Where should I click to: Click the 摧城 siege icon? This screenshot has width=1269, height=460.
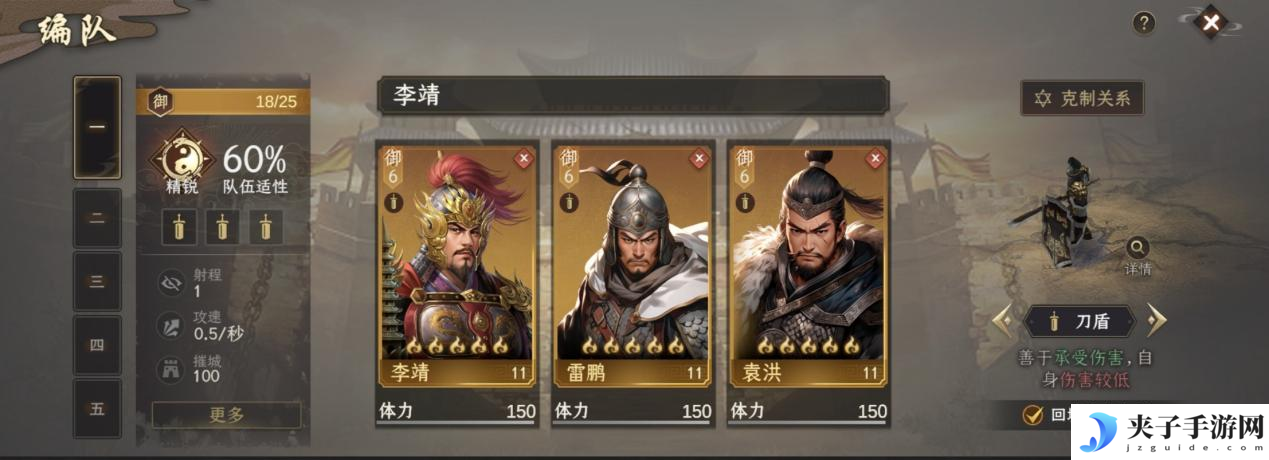click(172, 367)
